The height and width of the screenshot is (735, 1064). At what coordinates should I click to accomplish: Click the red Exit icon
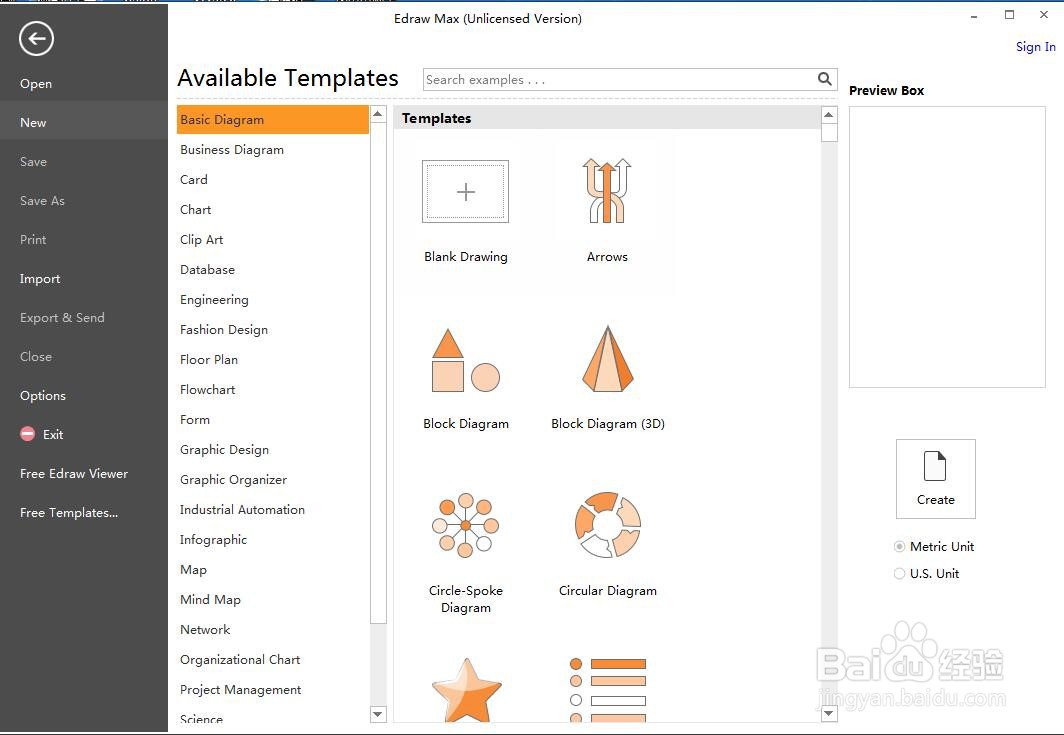coord(27,434)
